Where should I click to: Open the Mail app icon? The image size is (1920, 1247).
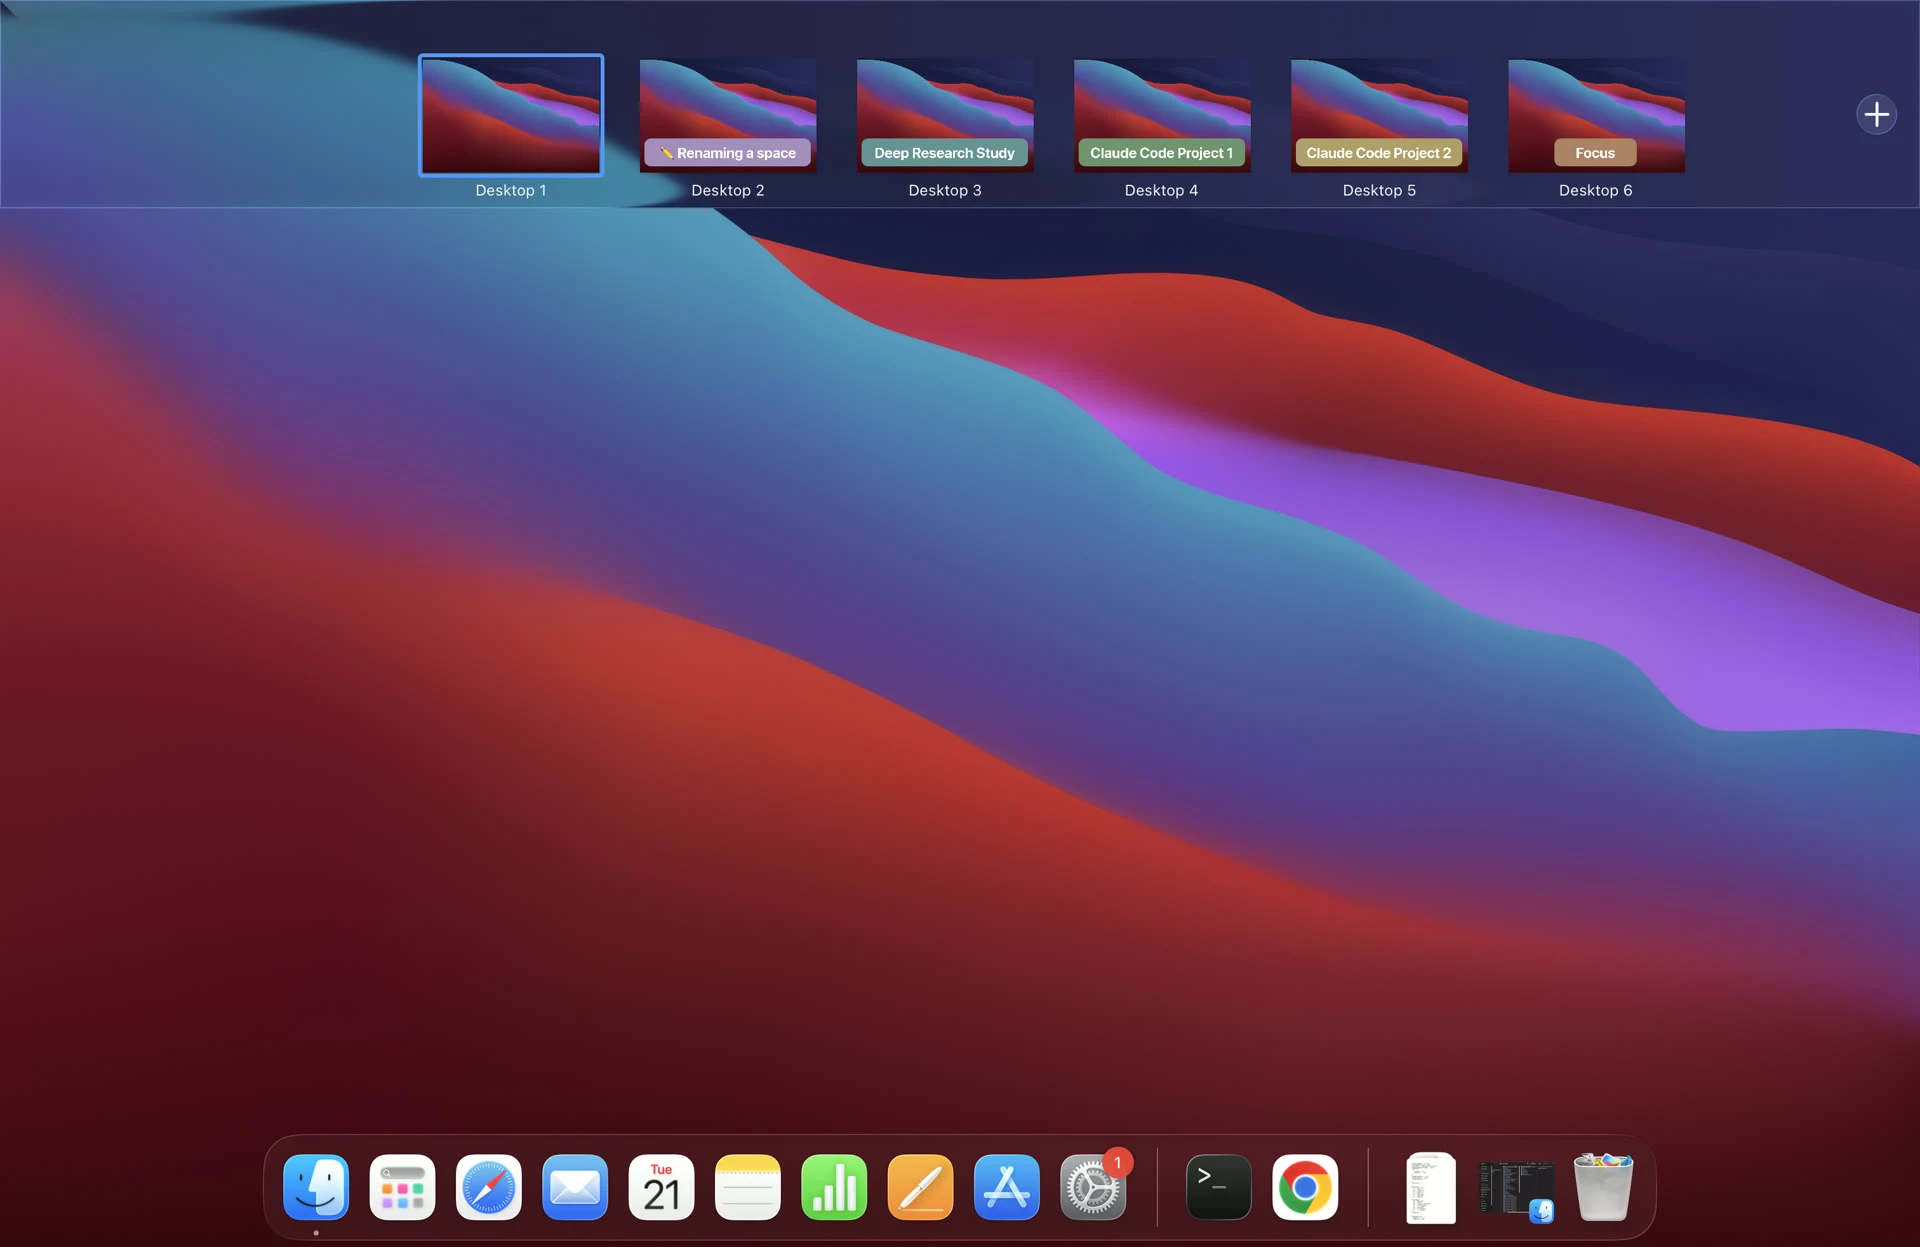(x=575, y=1188)
